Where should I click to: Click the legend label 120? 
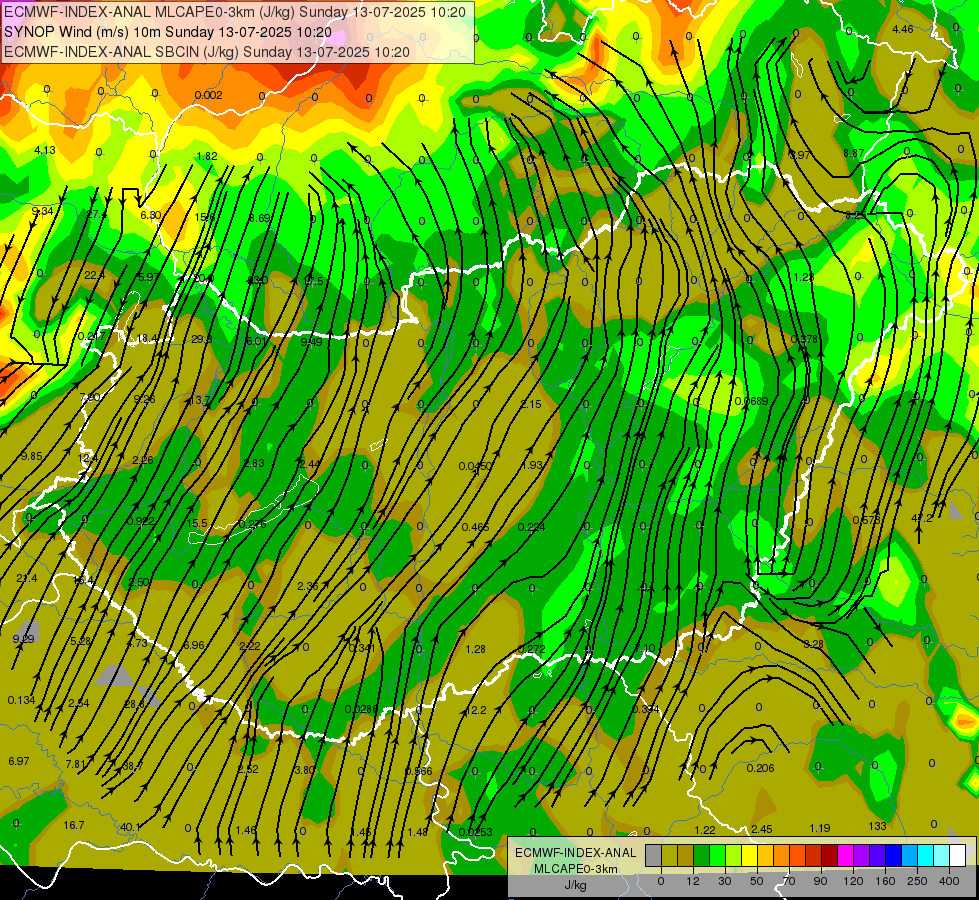click(x=853, y=881)
